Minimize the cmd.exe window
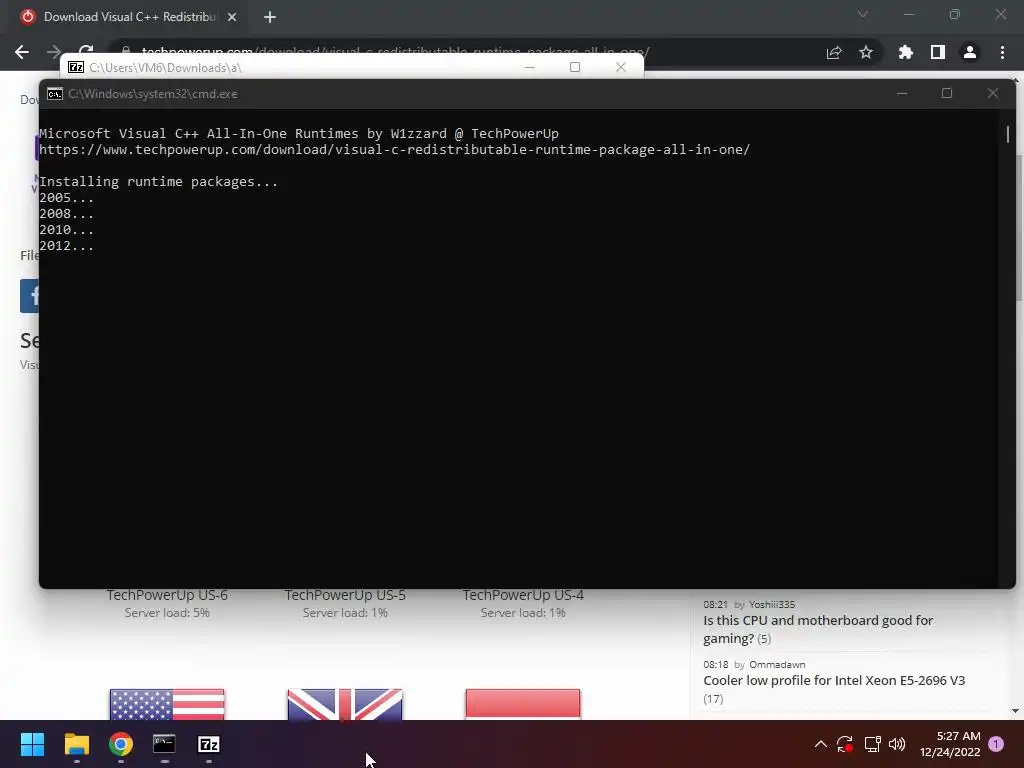Viewport: 1024px width, 768px height. 902,93
